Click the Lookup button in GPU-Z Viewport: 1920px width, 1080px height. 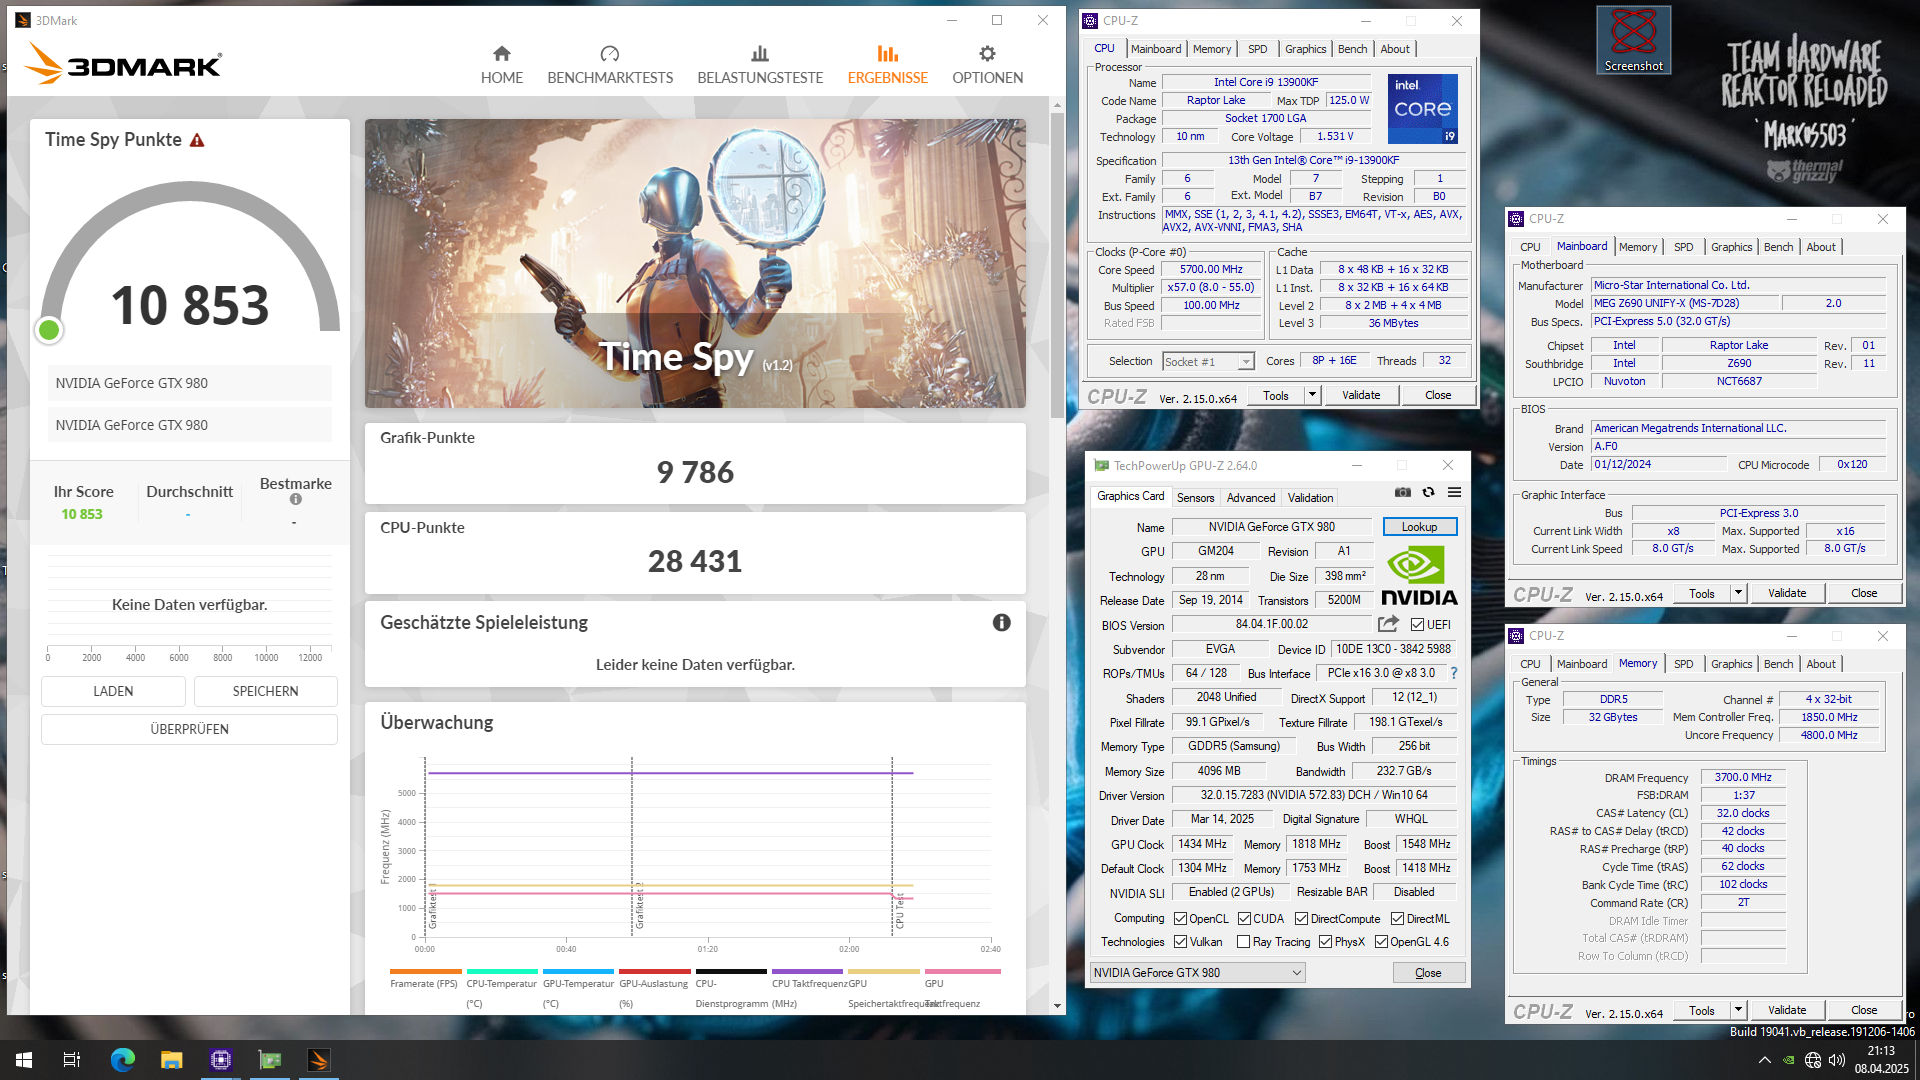coord(1419,527)
